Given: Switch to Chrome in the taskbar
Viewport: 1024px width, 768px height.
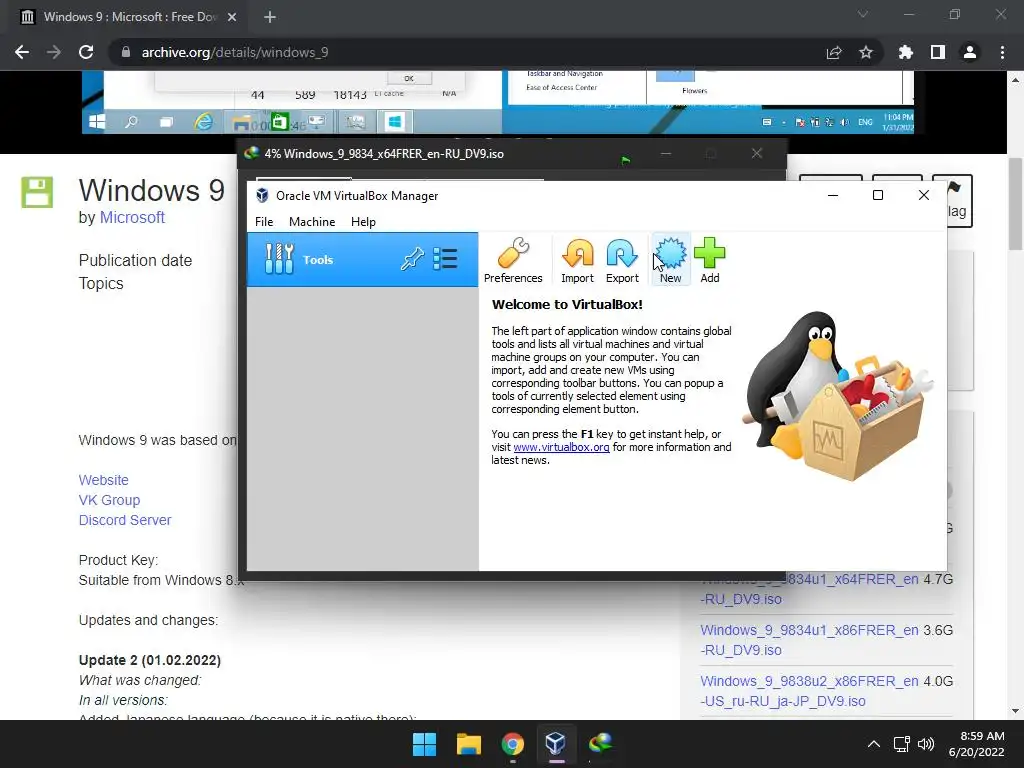Looking at the screenshot, I should coord(513,744).
